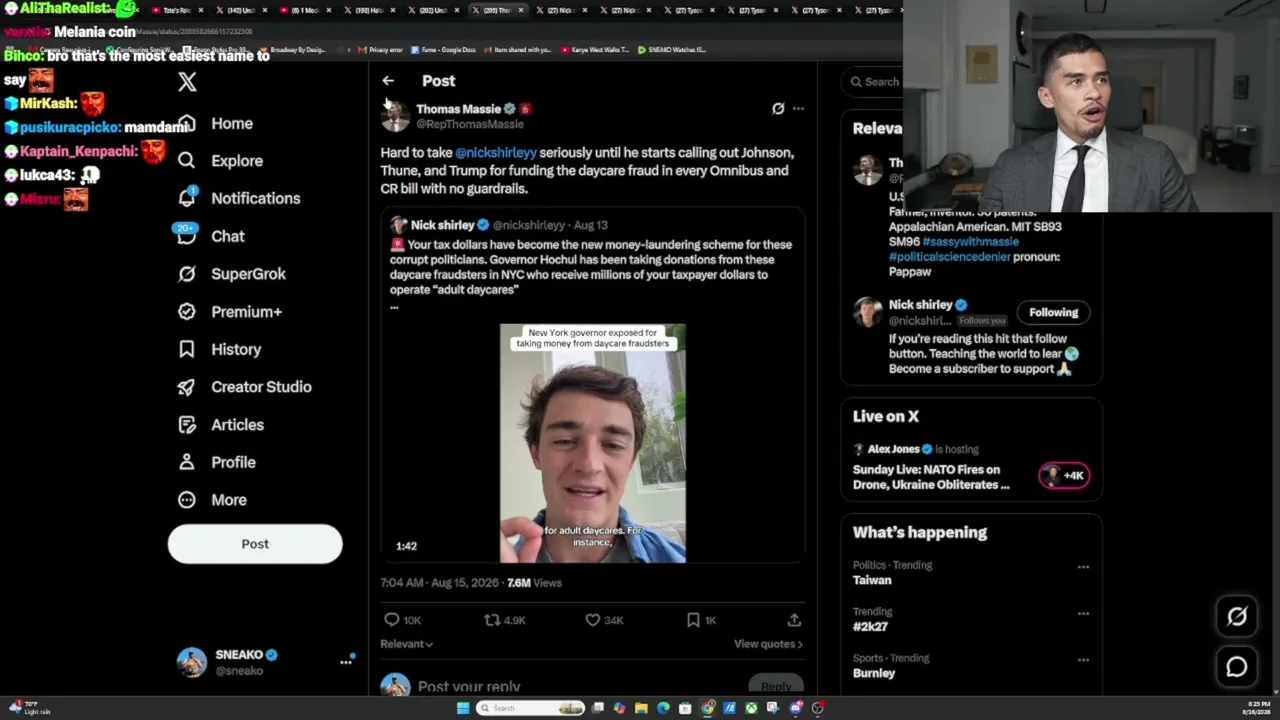Switch to the "(140) Uncl" browser tab

tap(241, 10)
